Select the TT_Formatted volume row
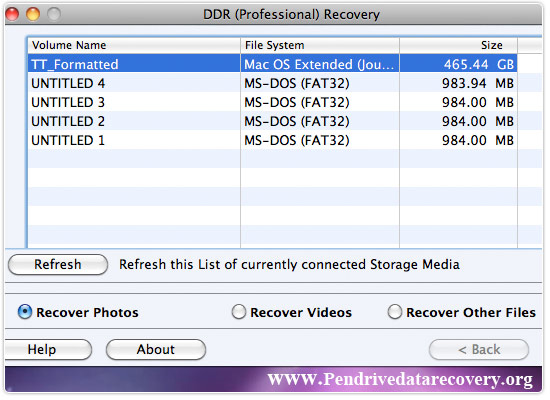This screenshot has height=400, width=550. pyautogui.click(x=273, y=64)
